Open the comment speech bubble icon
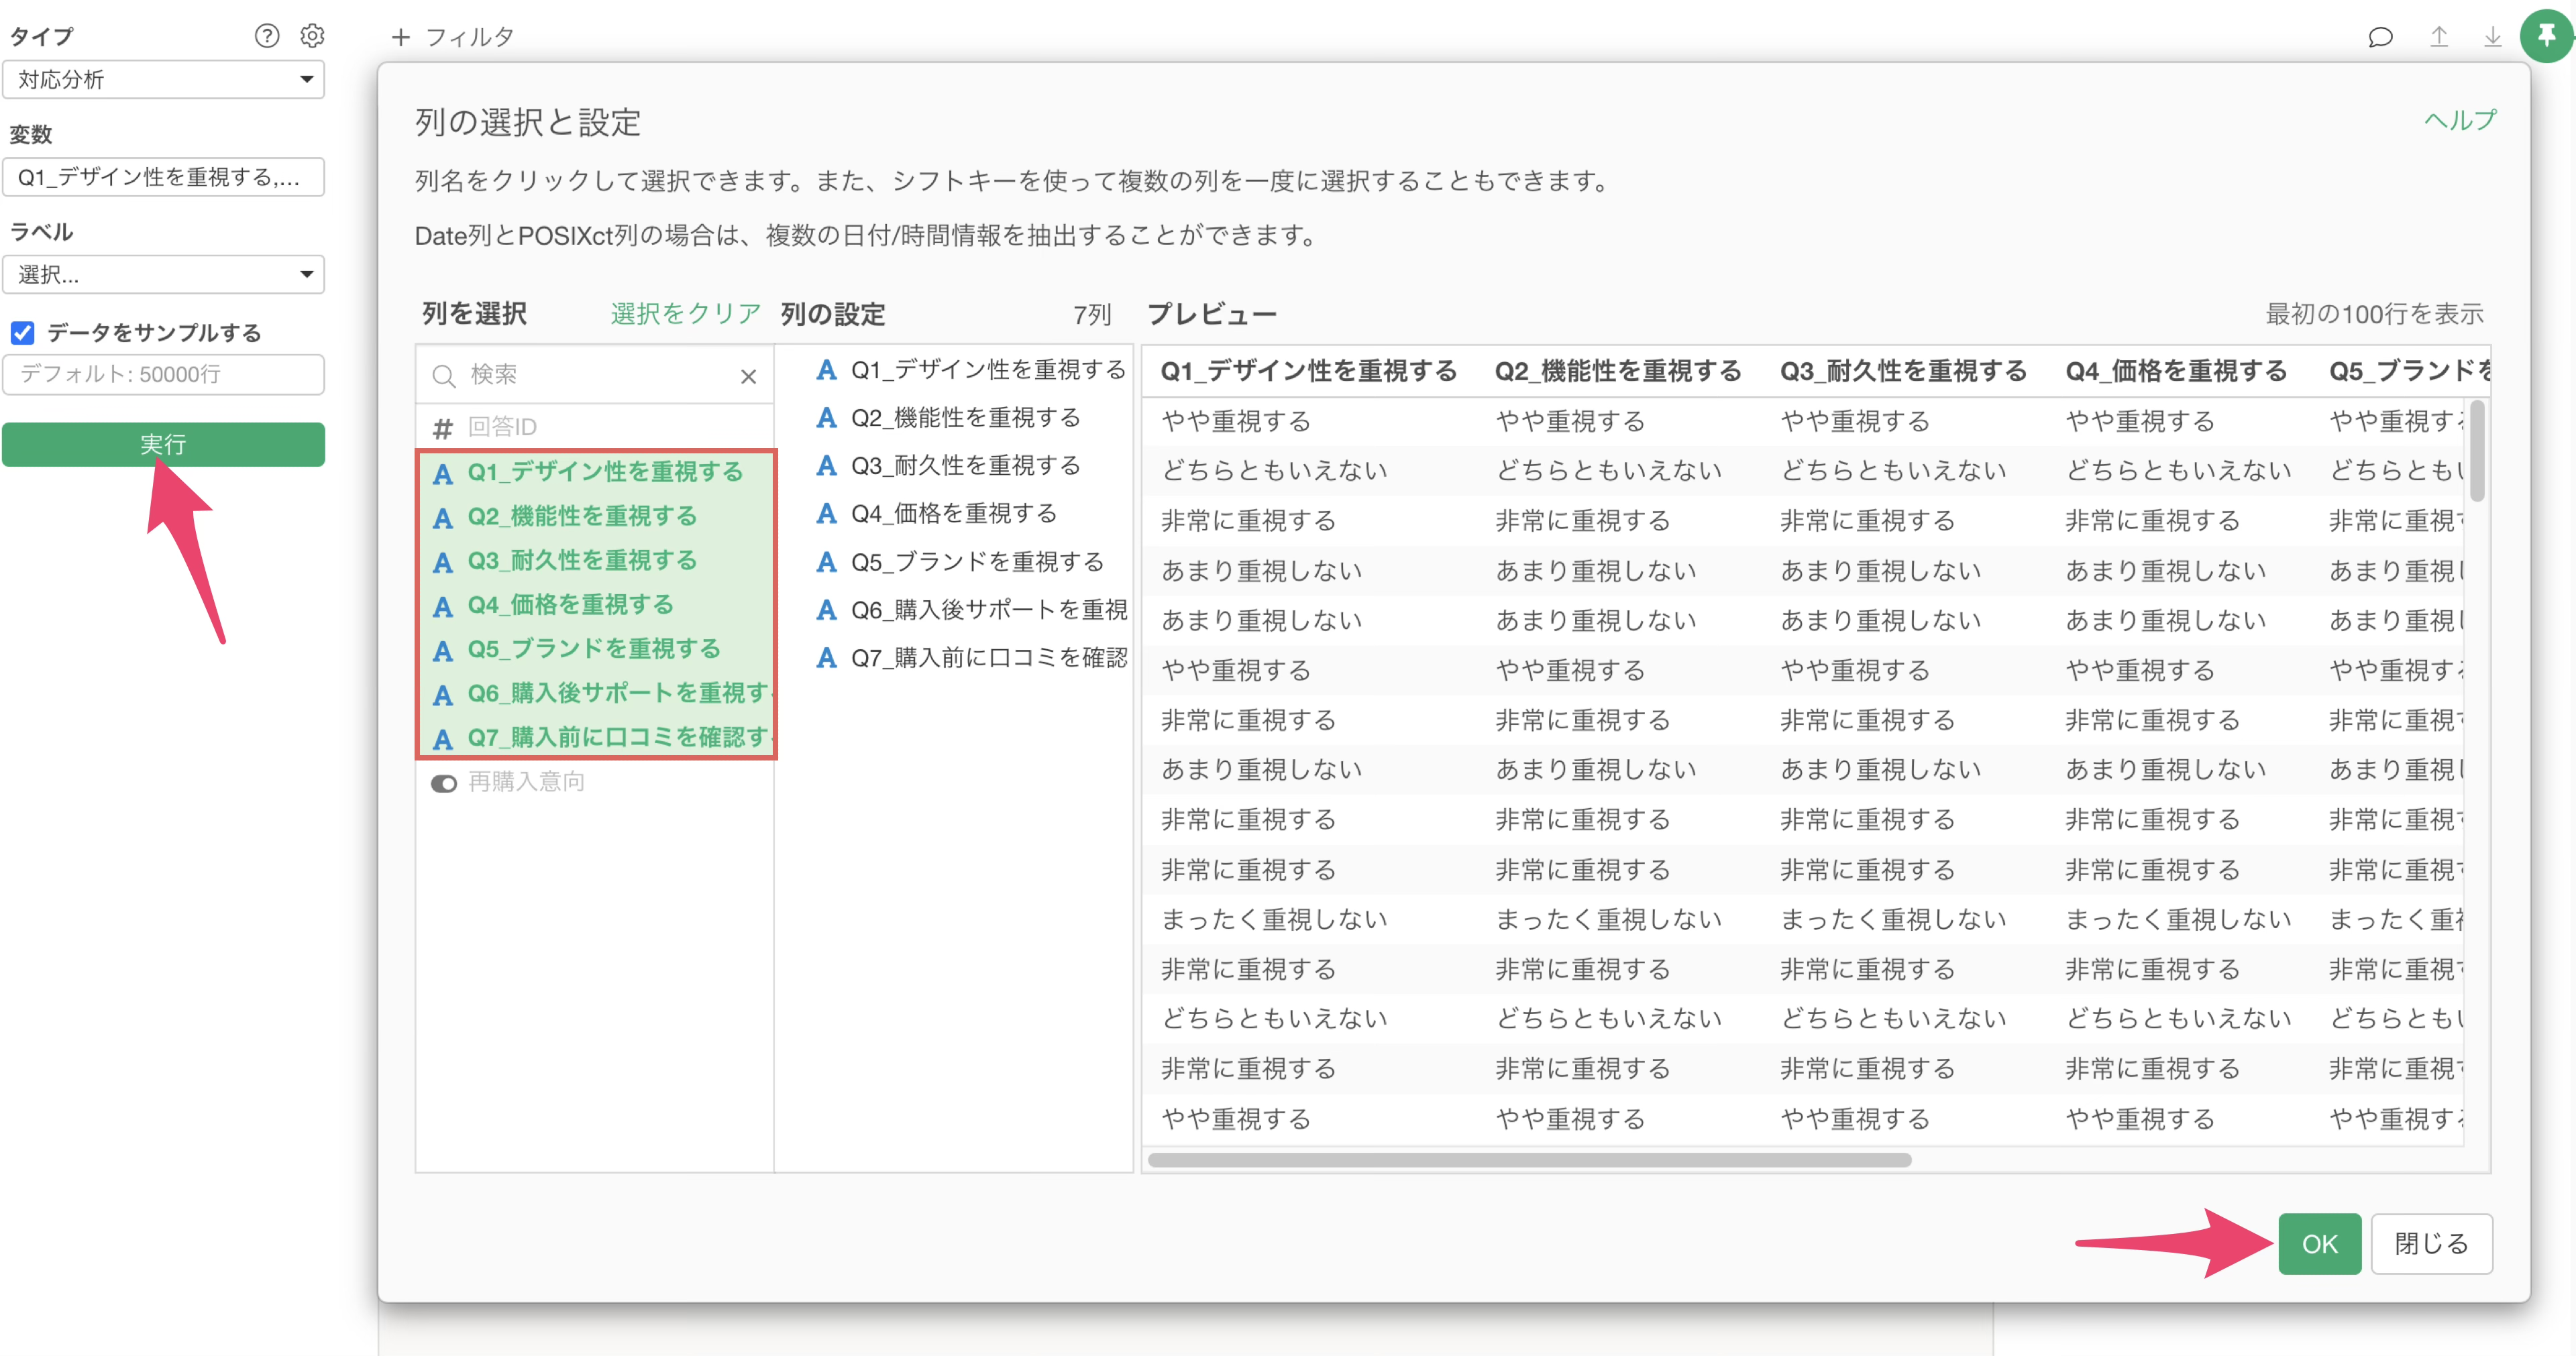 point(2380,38)
